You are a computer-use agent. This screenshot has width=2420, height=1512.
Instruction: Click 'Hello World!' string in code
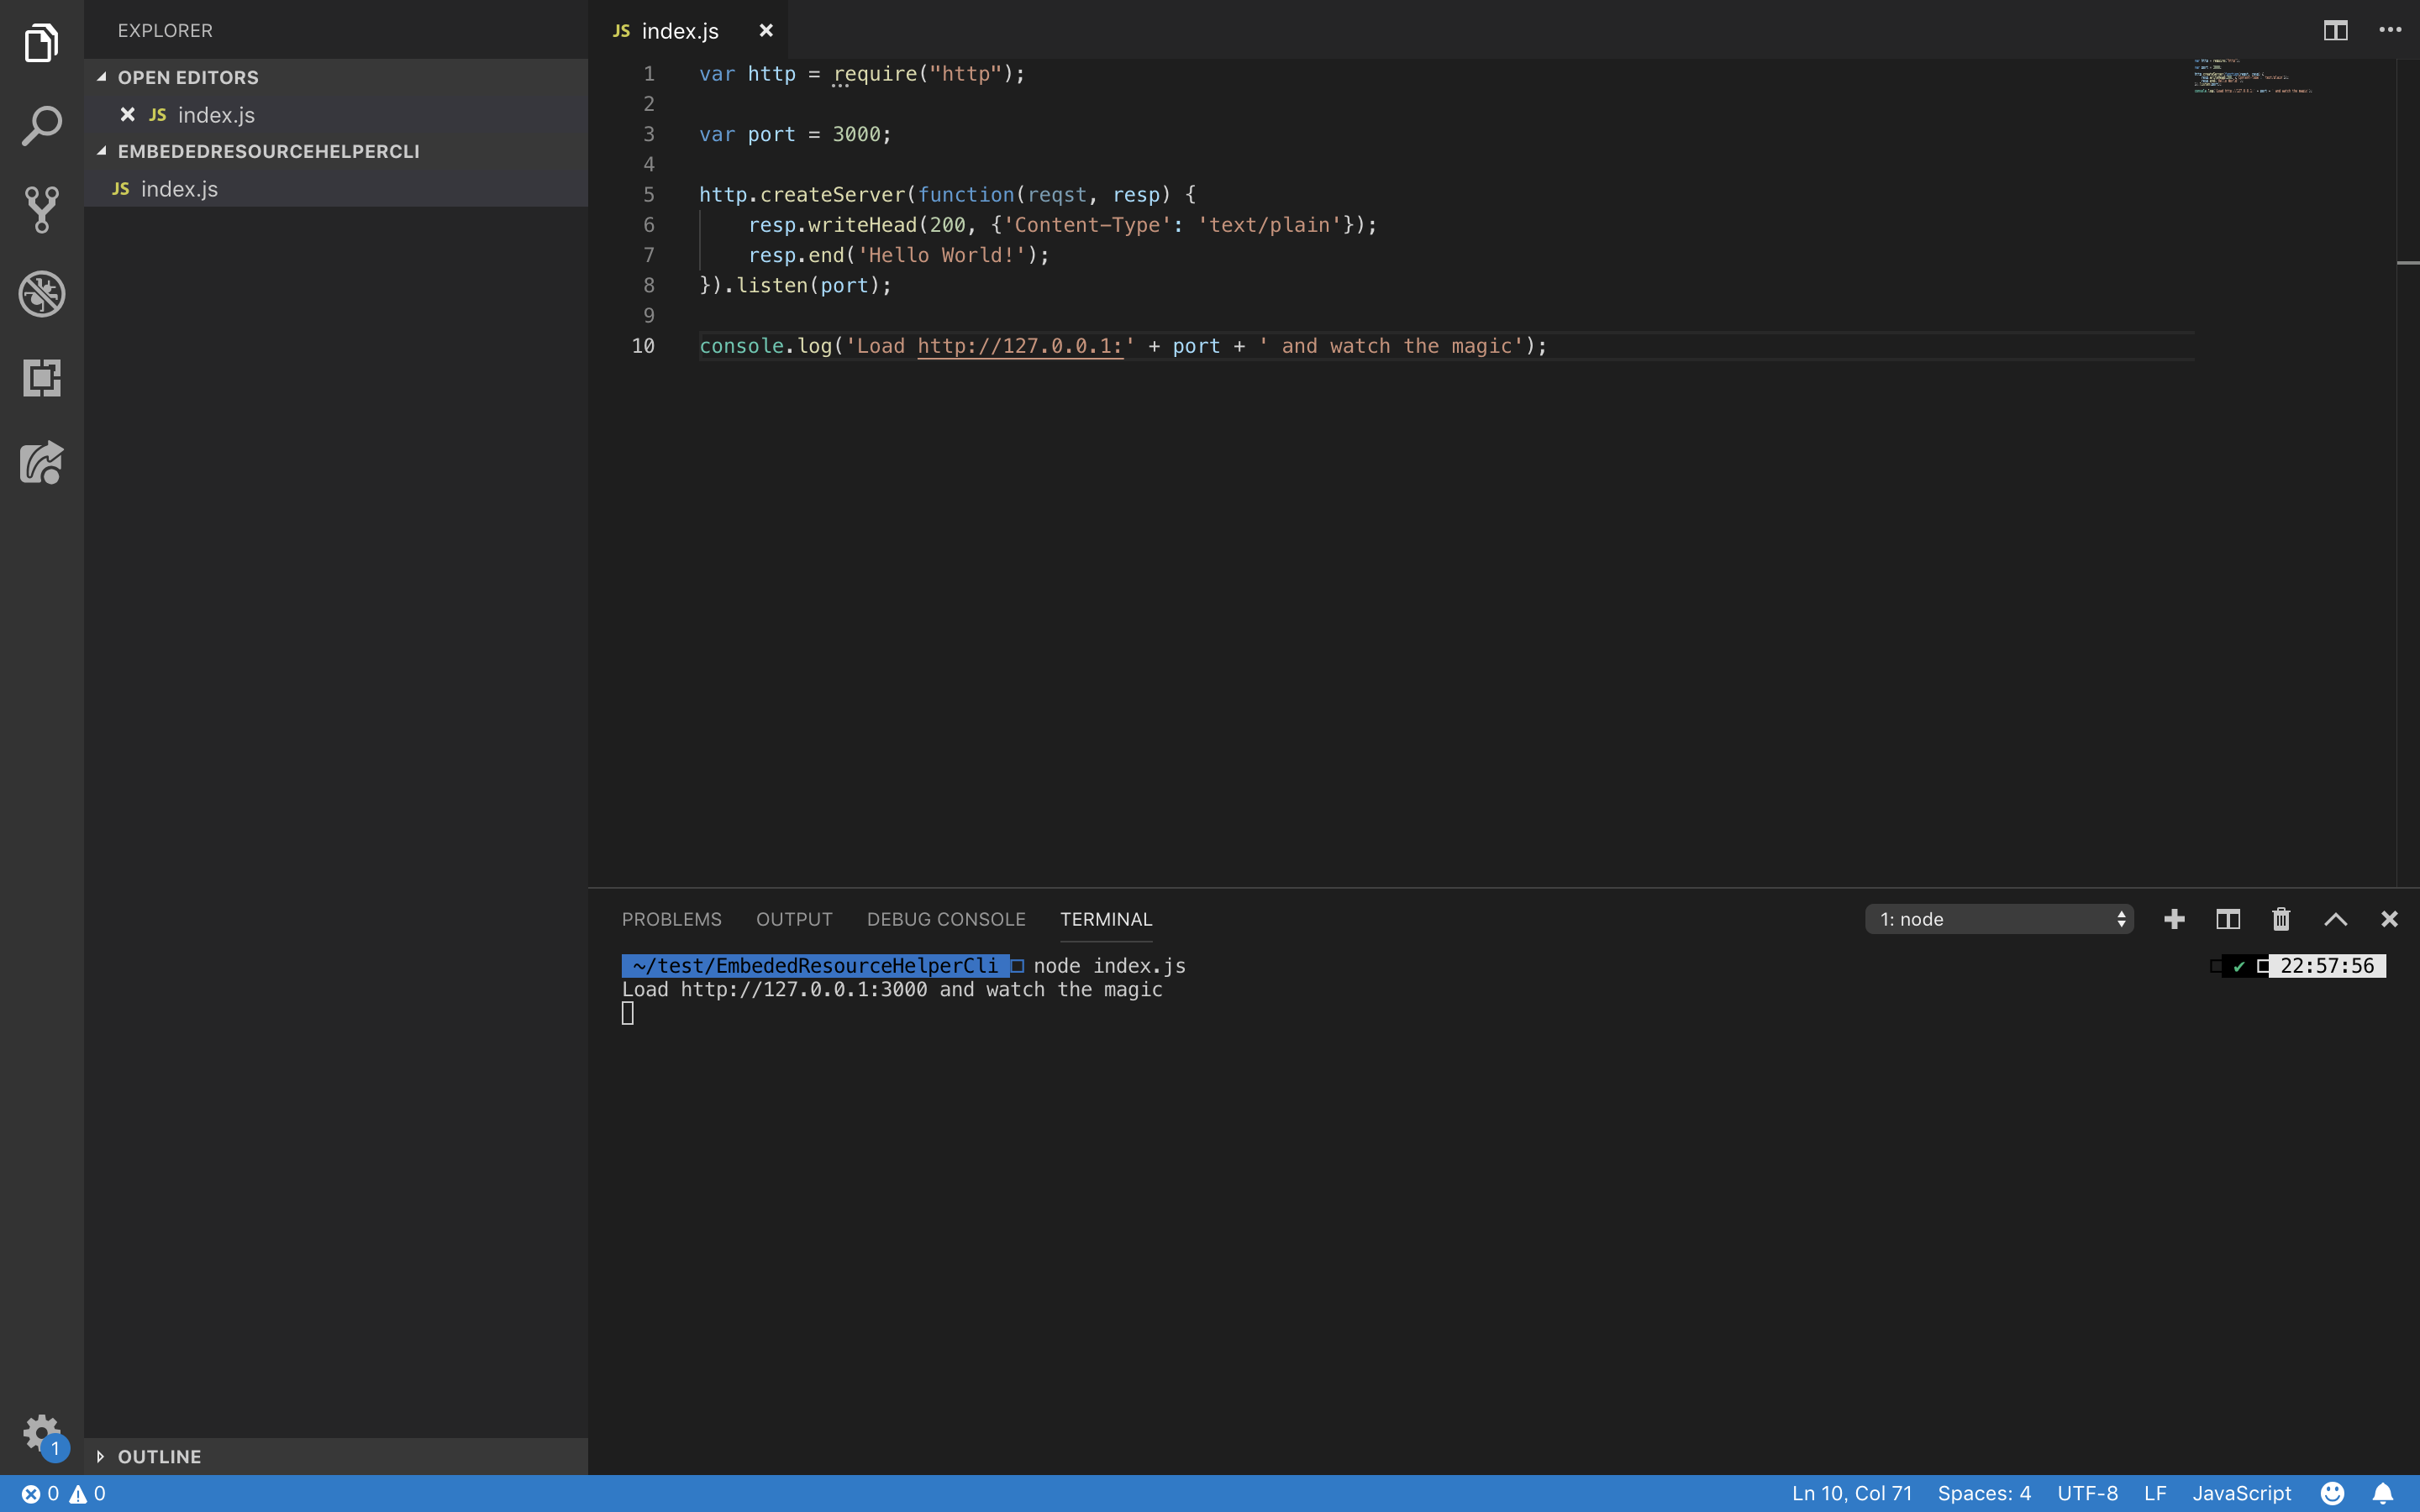pyautogui.click(x=941, y=255)
